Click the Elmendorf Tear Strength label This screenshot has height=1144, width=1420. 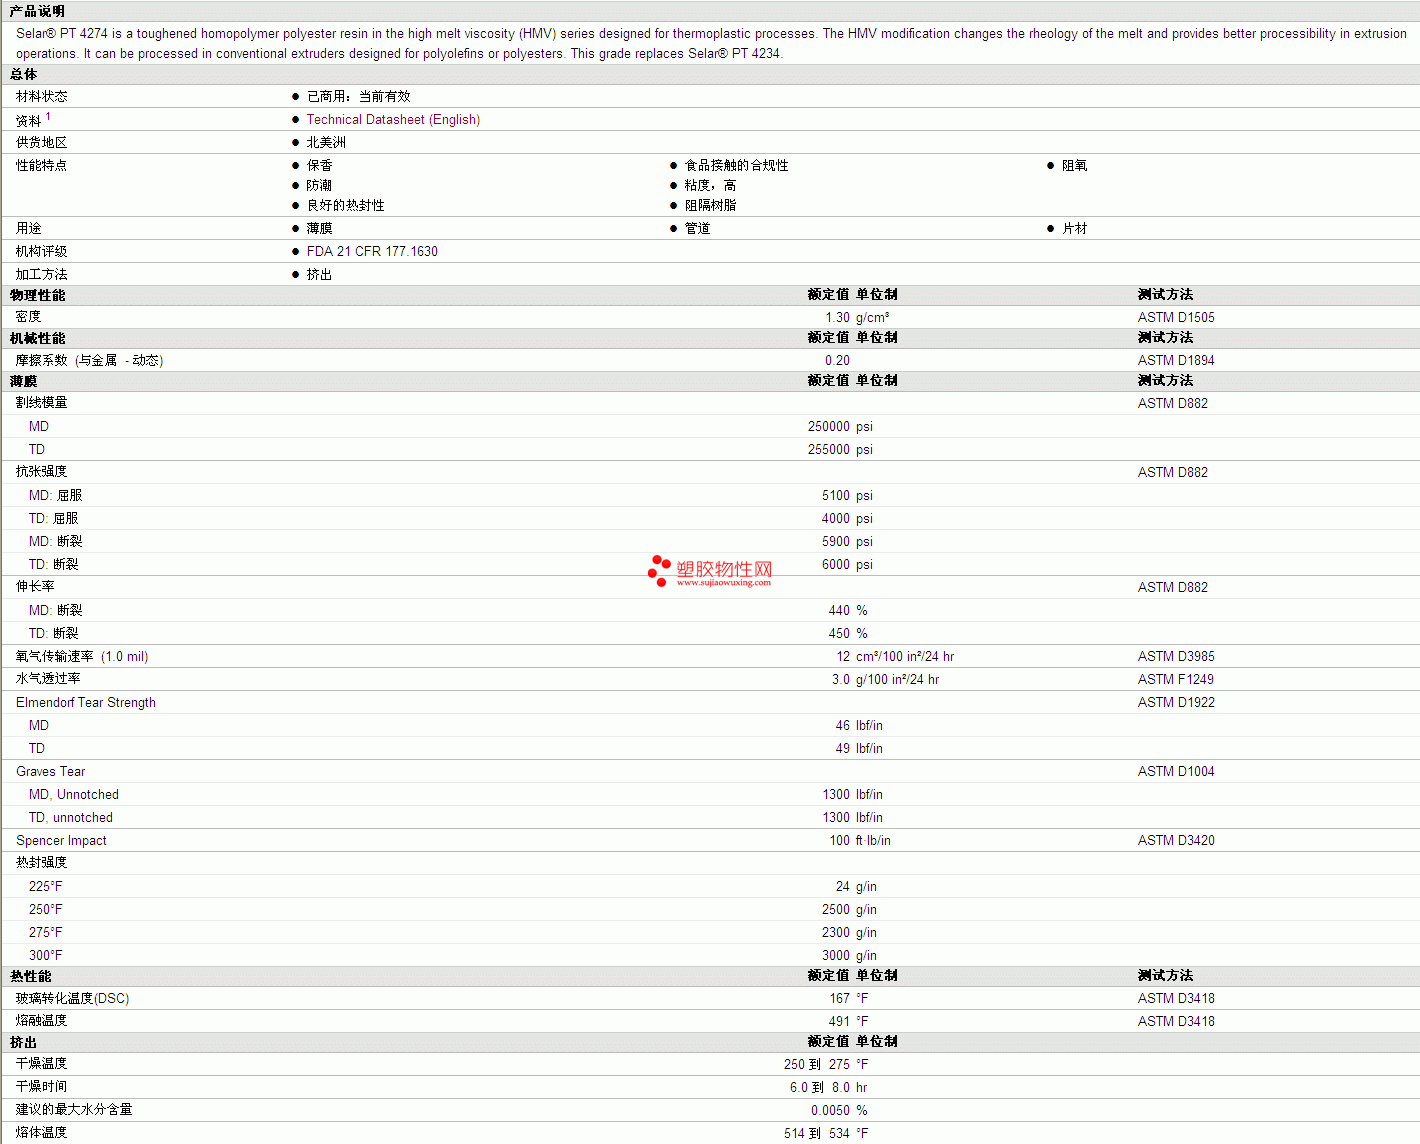click(86, 703)
